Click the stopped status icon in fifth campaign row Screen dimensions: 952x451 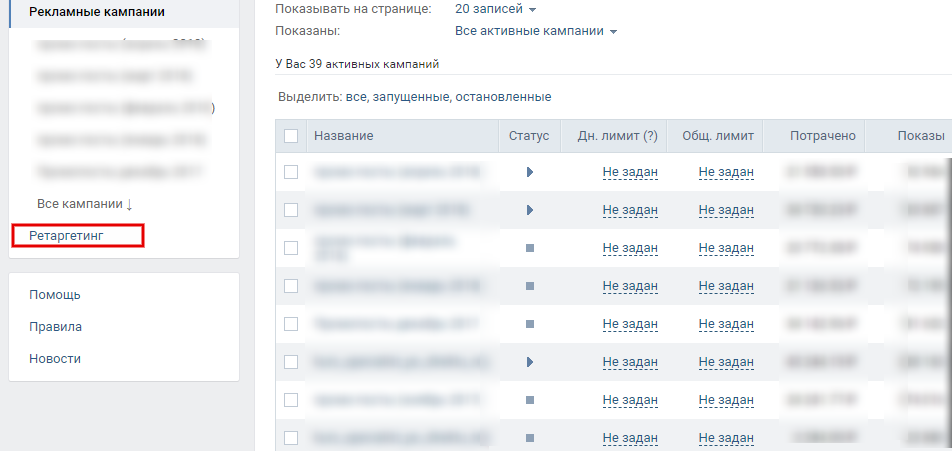[x=529, y=324]
